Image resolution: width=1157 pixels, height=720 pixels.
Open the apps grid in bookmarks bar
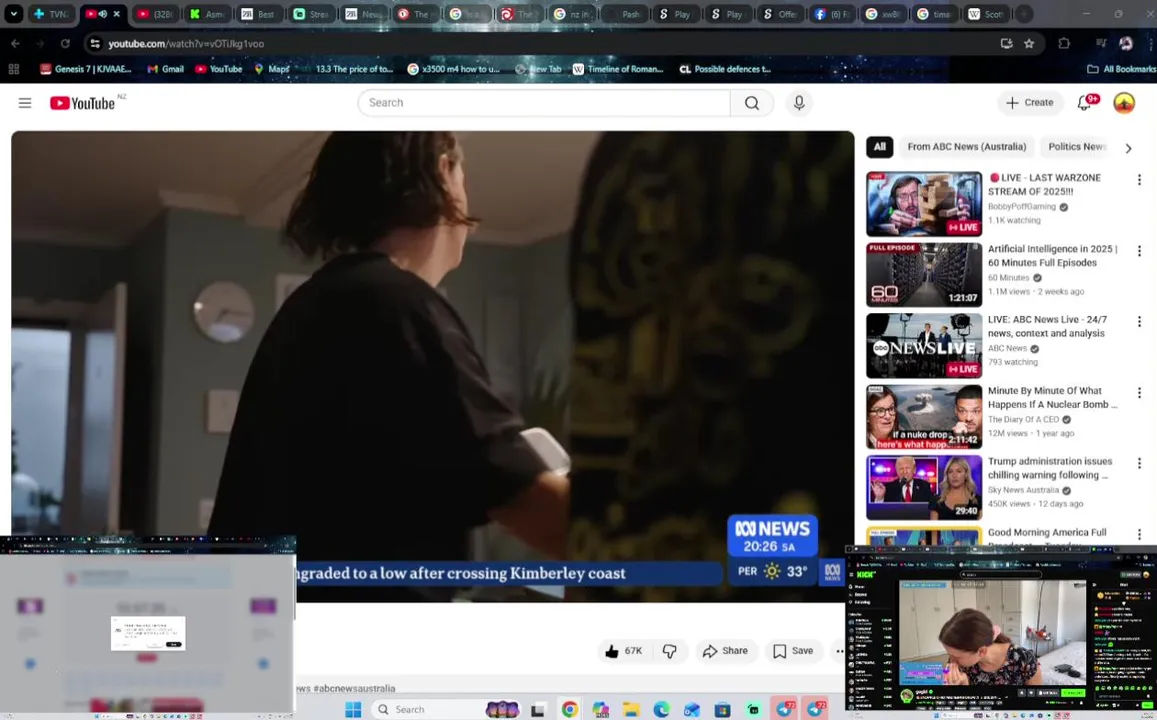pos(13,69)
